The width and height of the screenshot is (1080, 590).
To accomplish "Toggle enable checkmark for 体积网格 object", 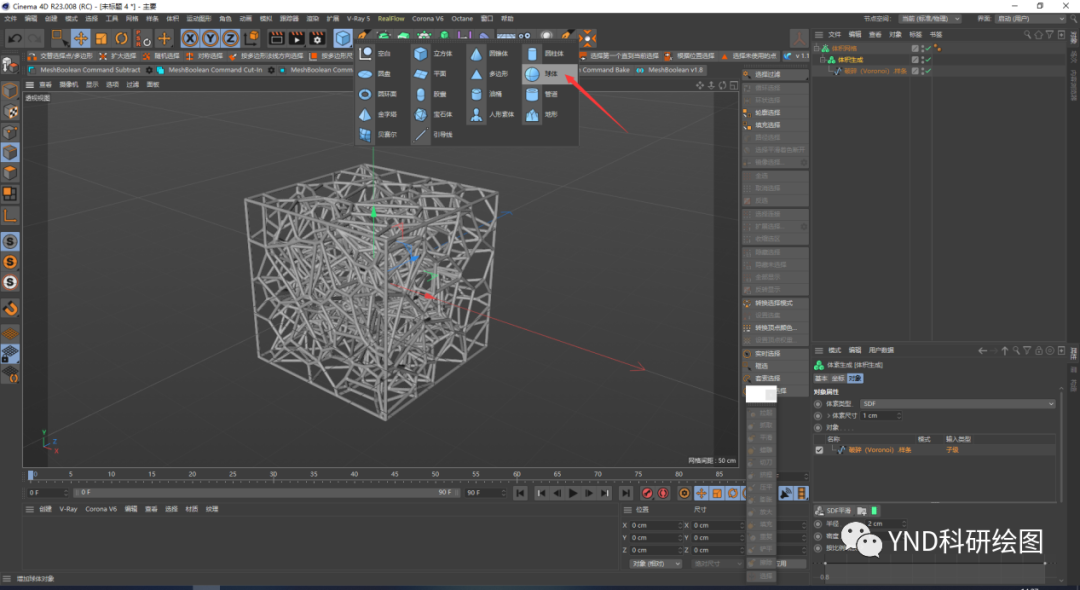I will coord(928,48).
